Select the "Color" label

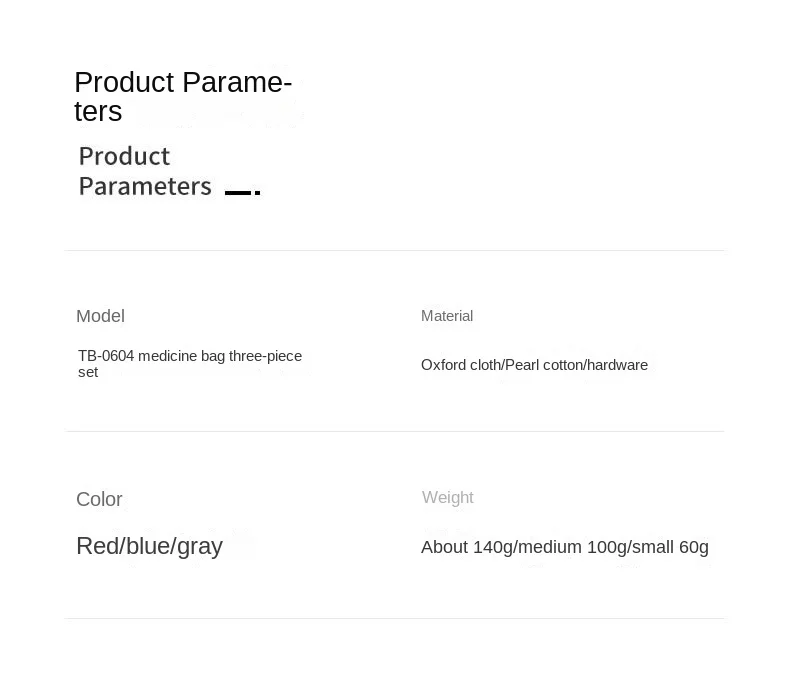click(x=99, y=499)
